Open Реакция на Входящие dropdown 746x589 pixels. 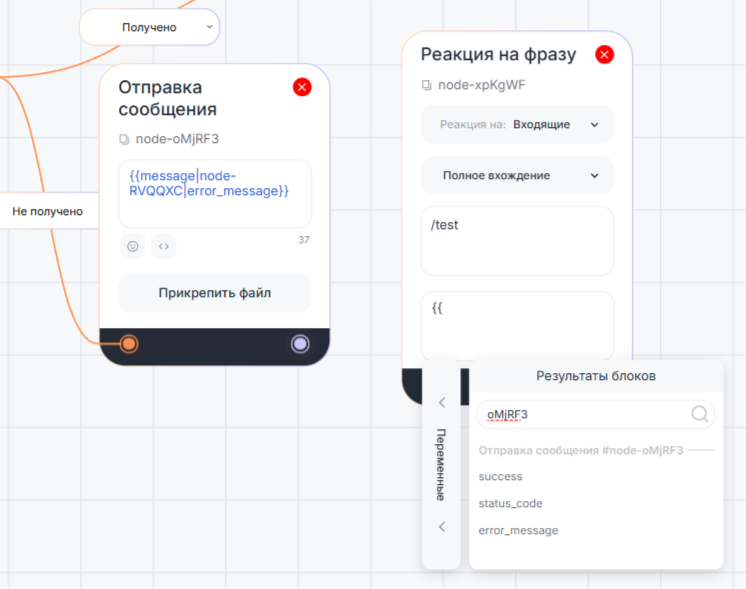[x=517, y=125]
